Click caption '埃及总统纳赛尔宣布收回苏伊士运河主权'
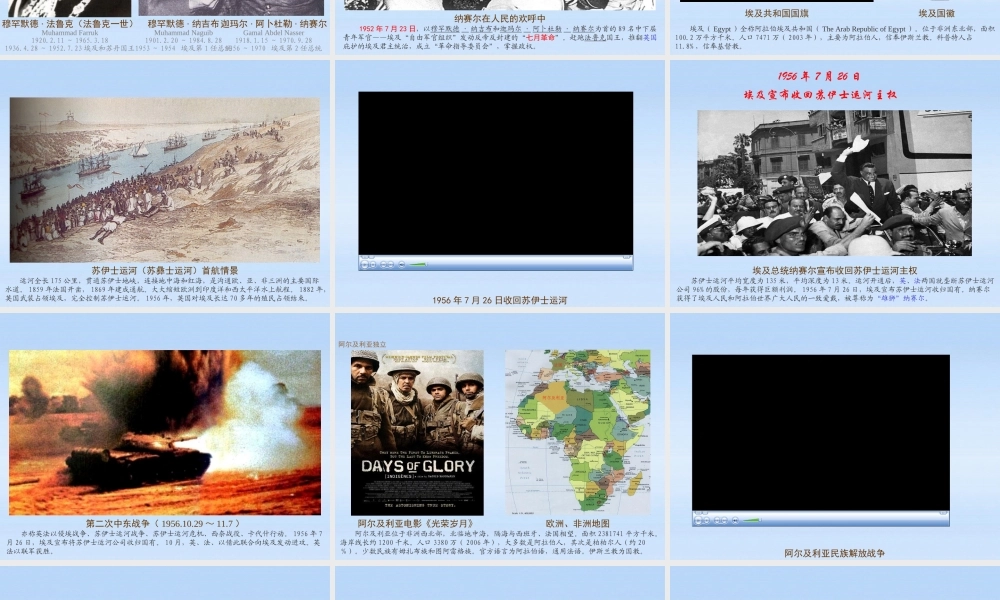1000x600 pixels. [835, 270]
